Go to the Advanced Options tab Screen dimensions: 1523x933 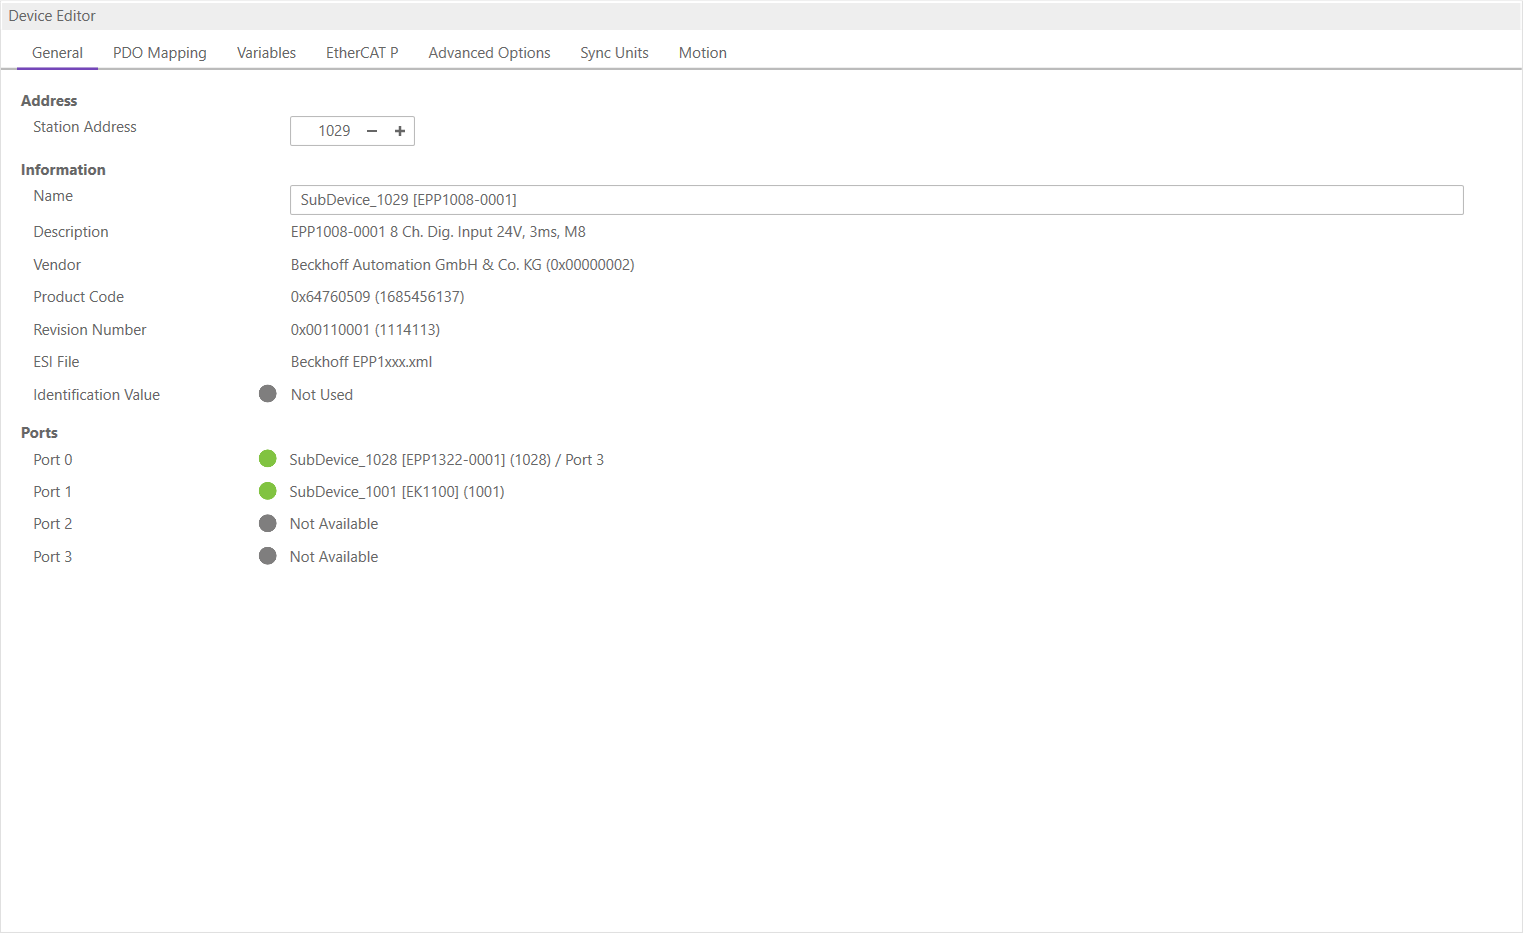pyautogui.click(x=489, y=53)
